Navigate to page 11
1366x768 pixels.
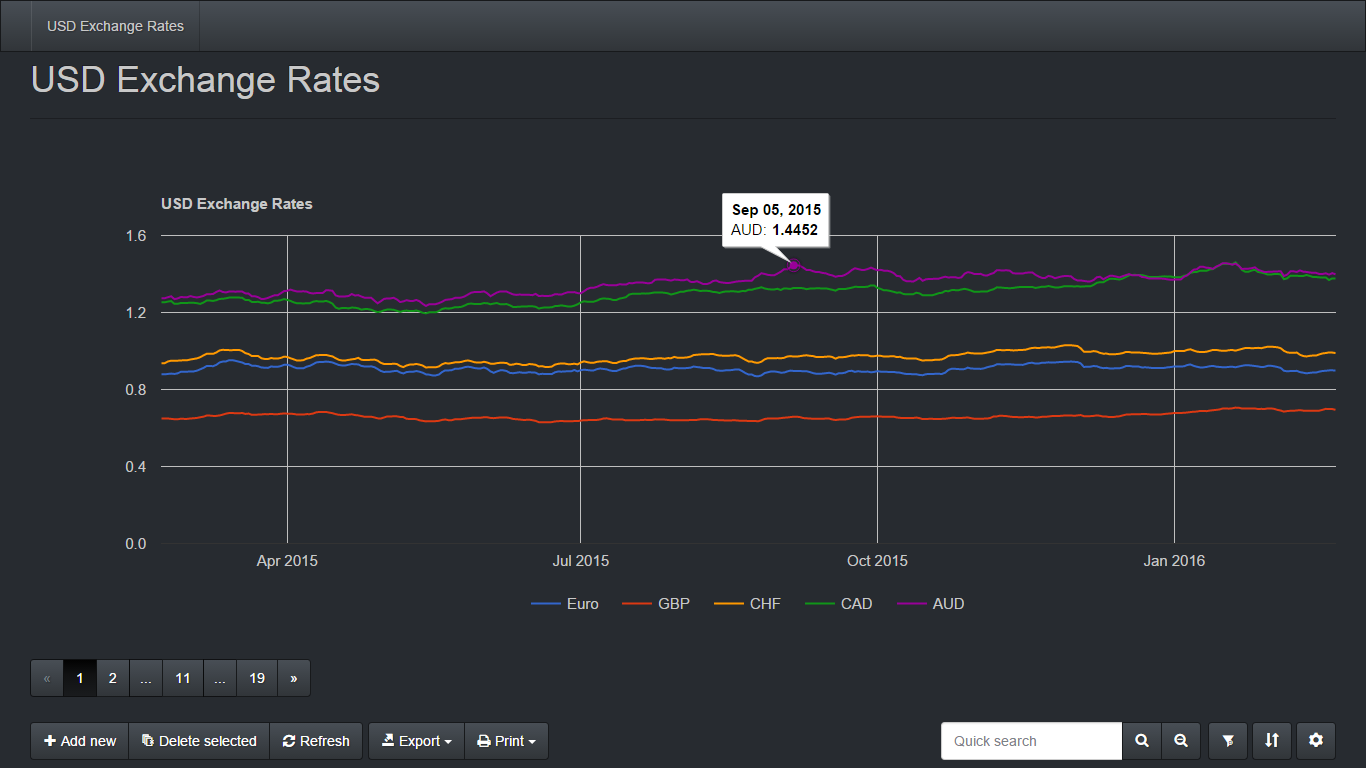183,678
